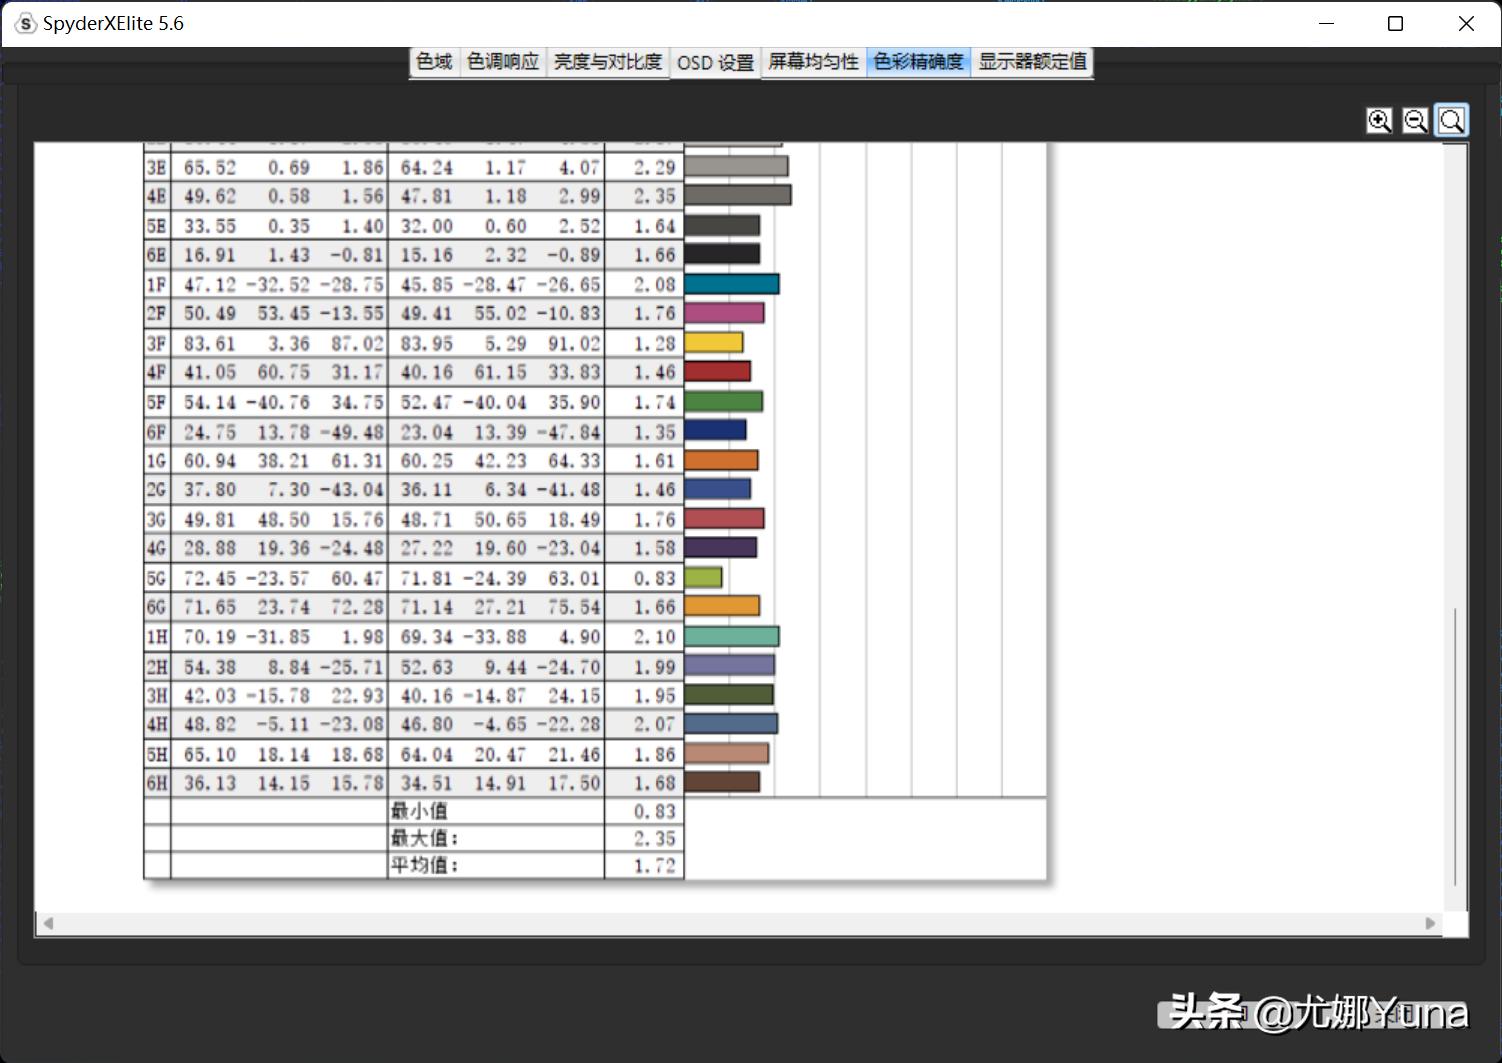Click the right arrow of the horizontal scrollbar
Screen dimensions: 1502x1063
pyautogui.click(x=1428, y=924)
